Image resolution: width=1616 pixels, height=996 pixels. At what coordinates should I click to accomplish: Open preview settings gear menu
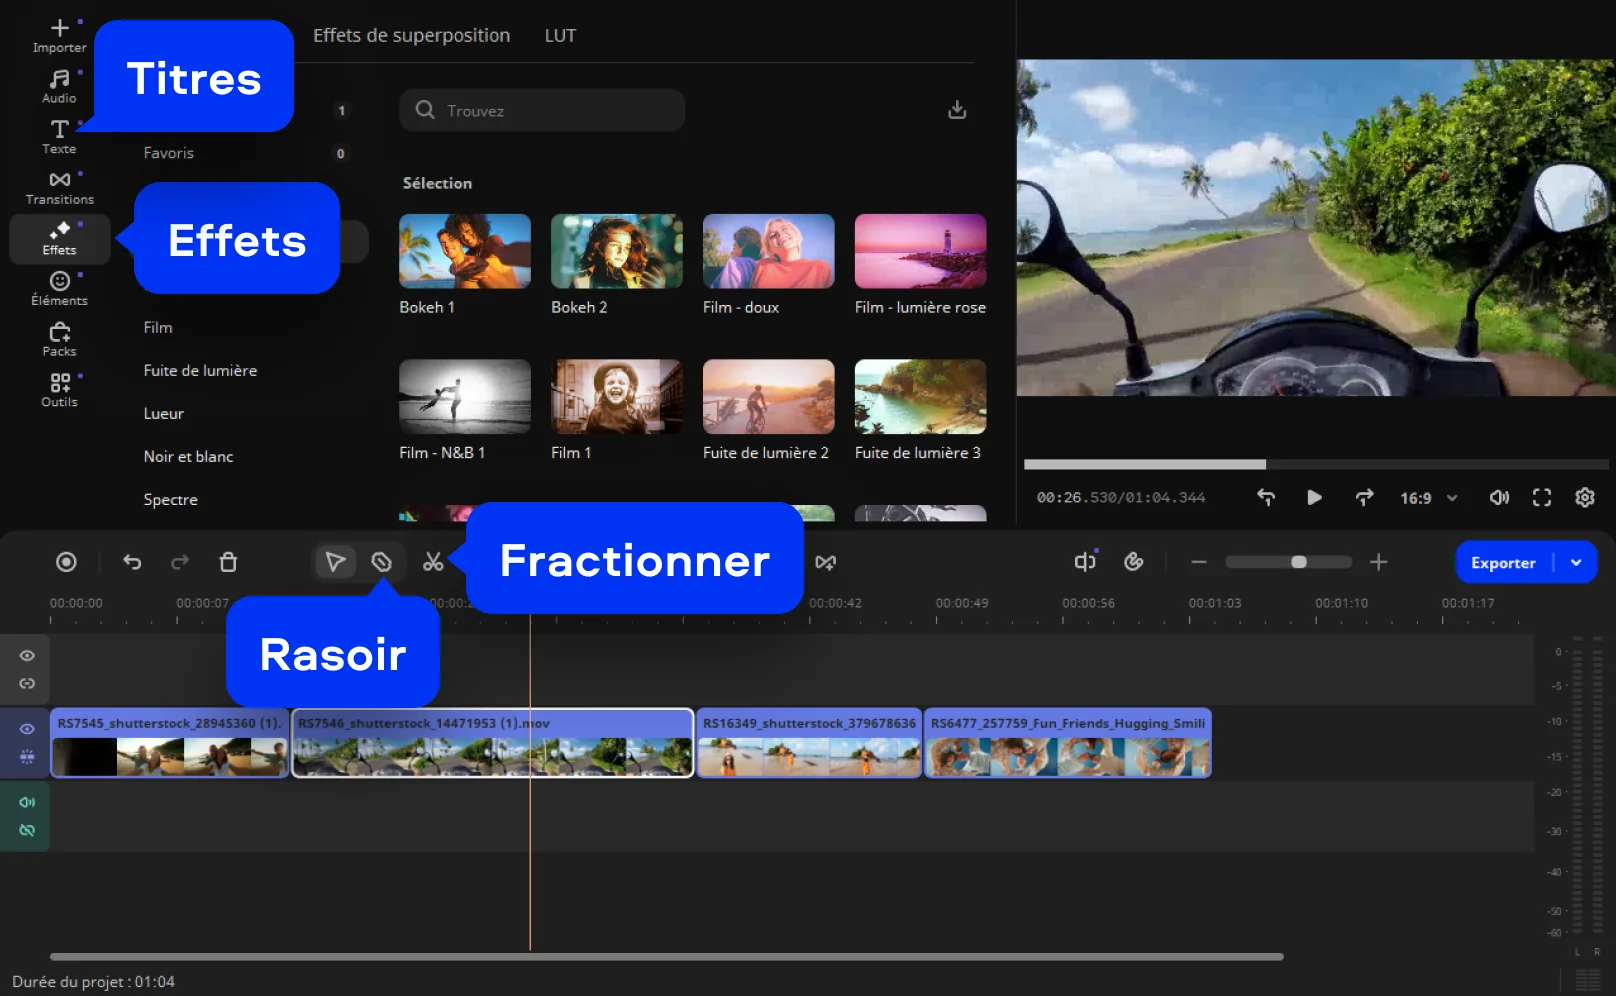[1585, 498]
